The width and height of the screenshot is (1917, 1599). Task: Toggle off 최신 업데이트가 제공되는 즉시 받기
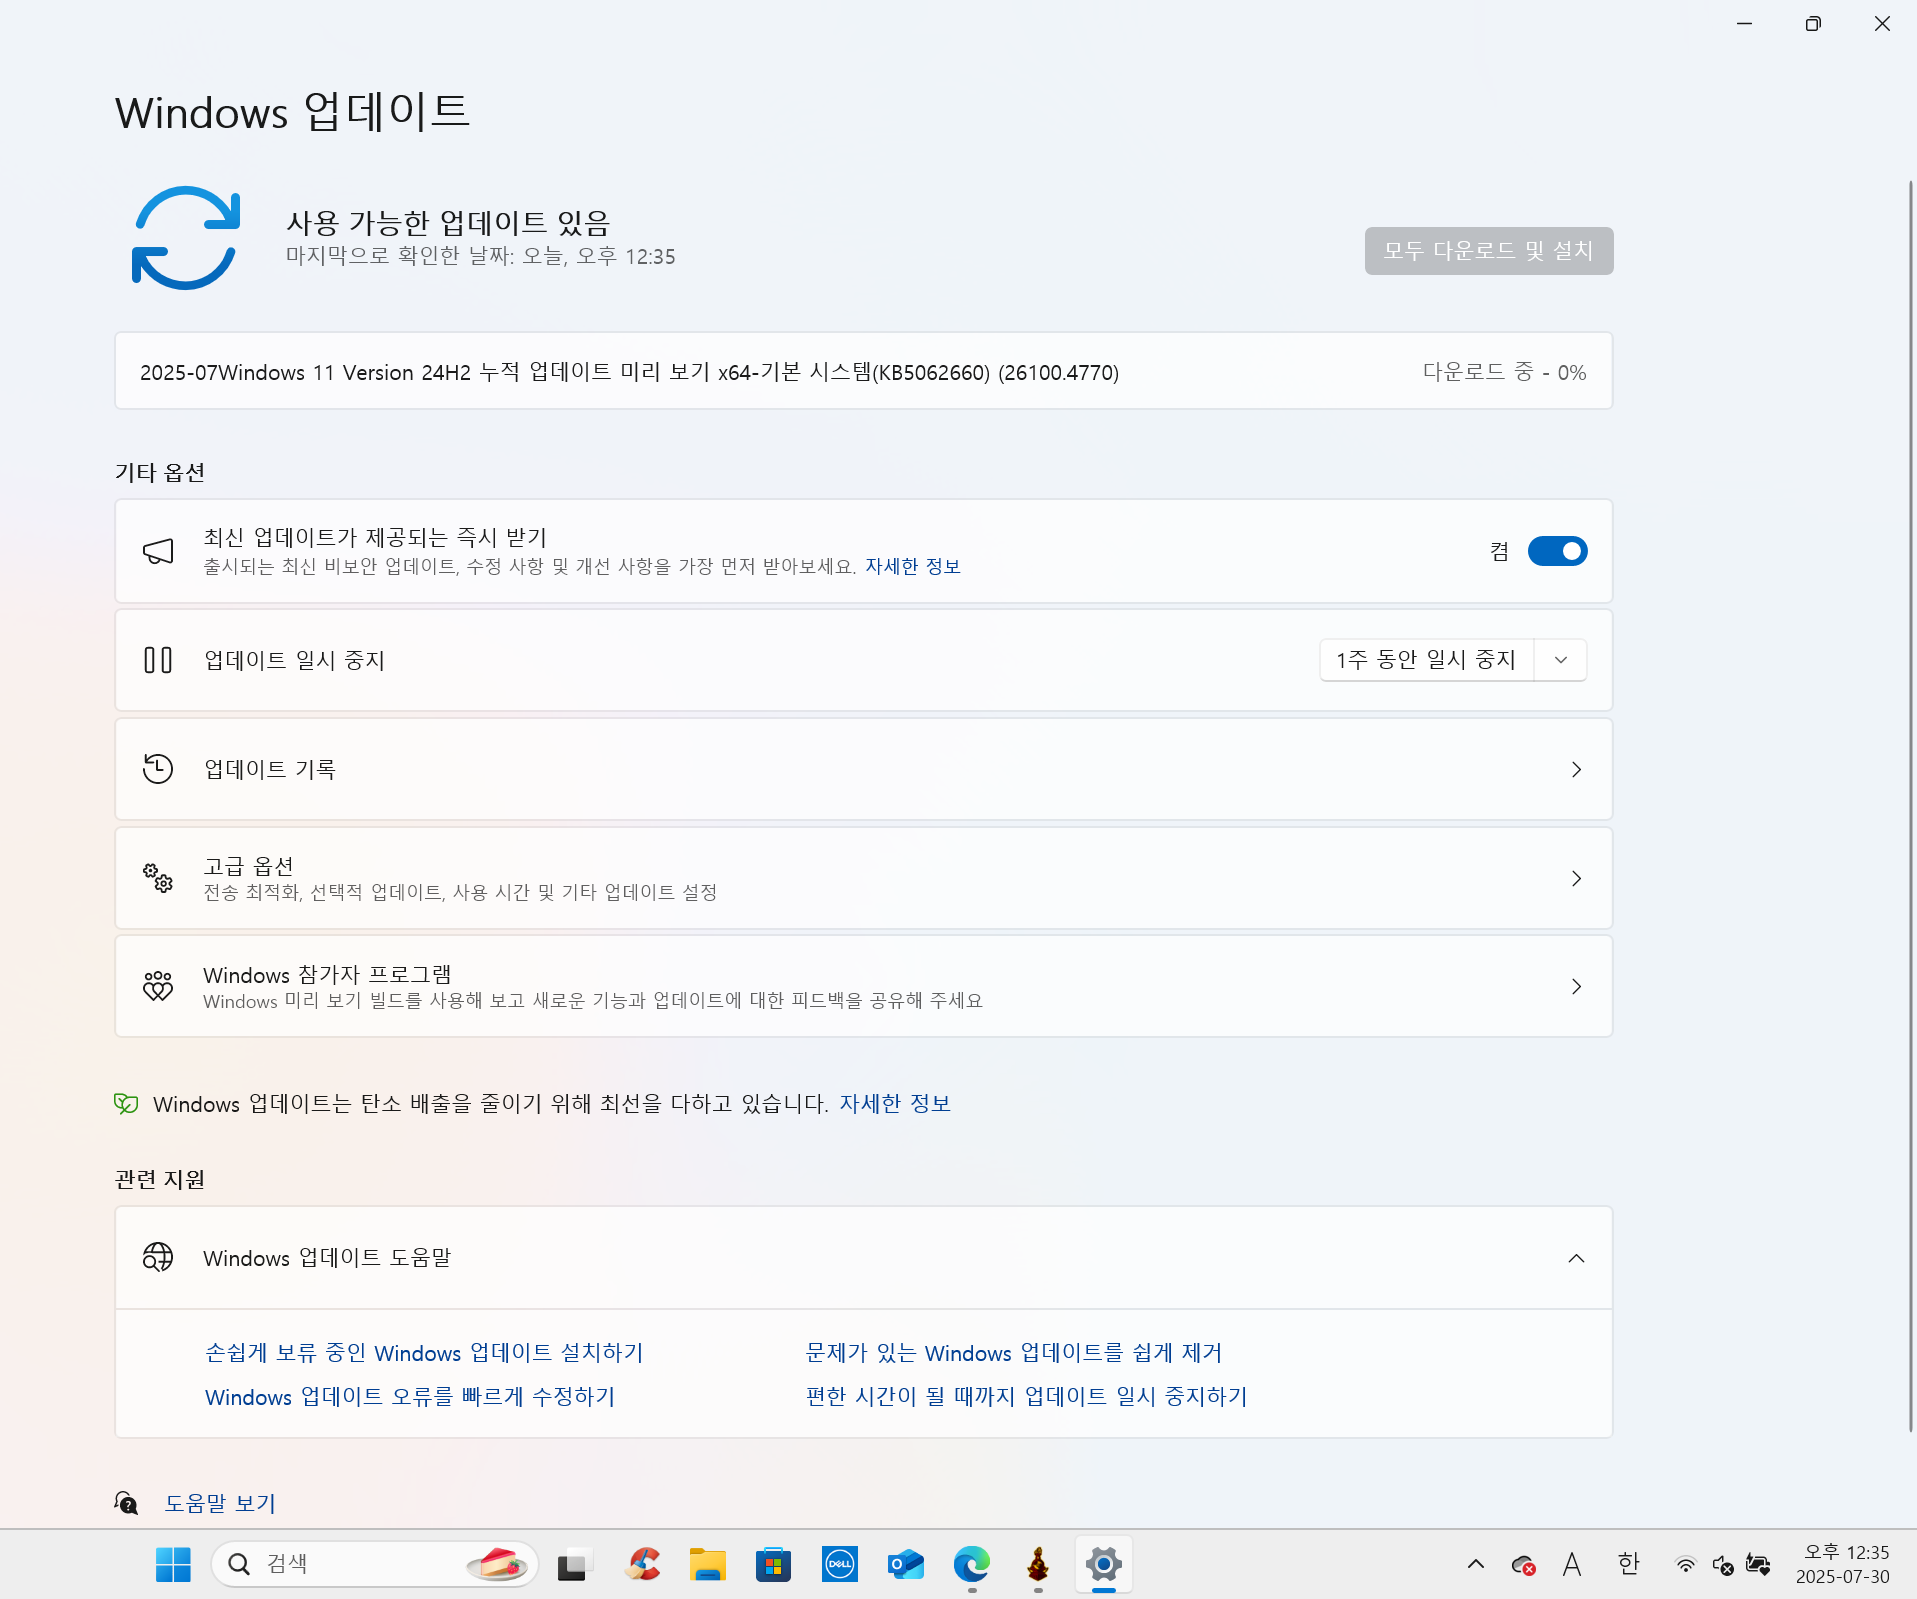[1557, 551]
